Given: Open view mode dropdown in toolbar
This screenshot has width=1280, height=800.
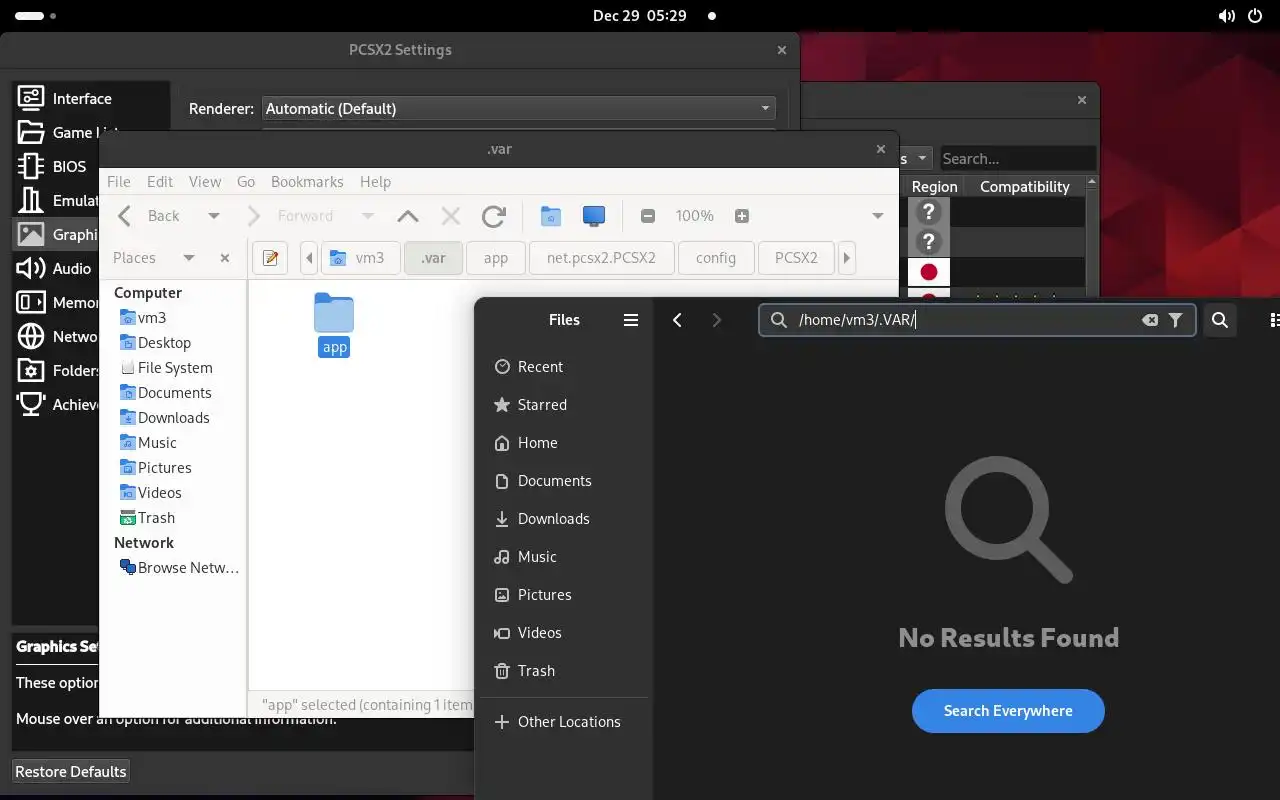Looking at the screenshot, I should 877,216.
